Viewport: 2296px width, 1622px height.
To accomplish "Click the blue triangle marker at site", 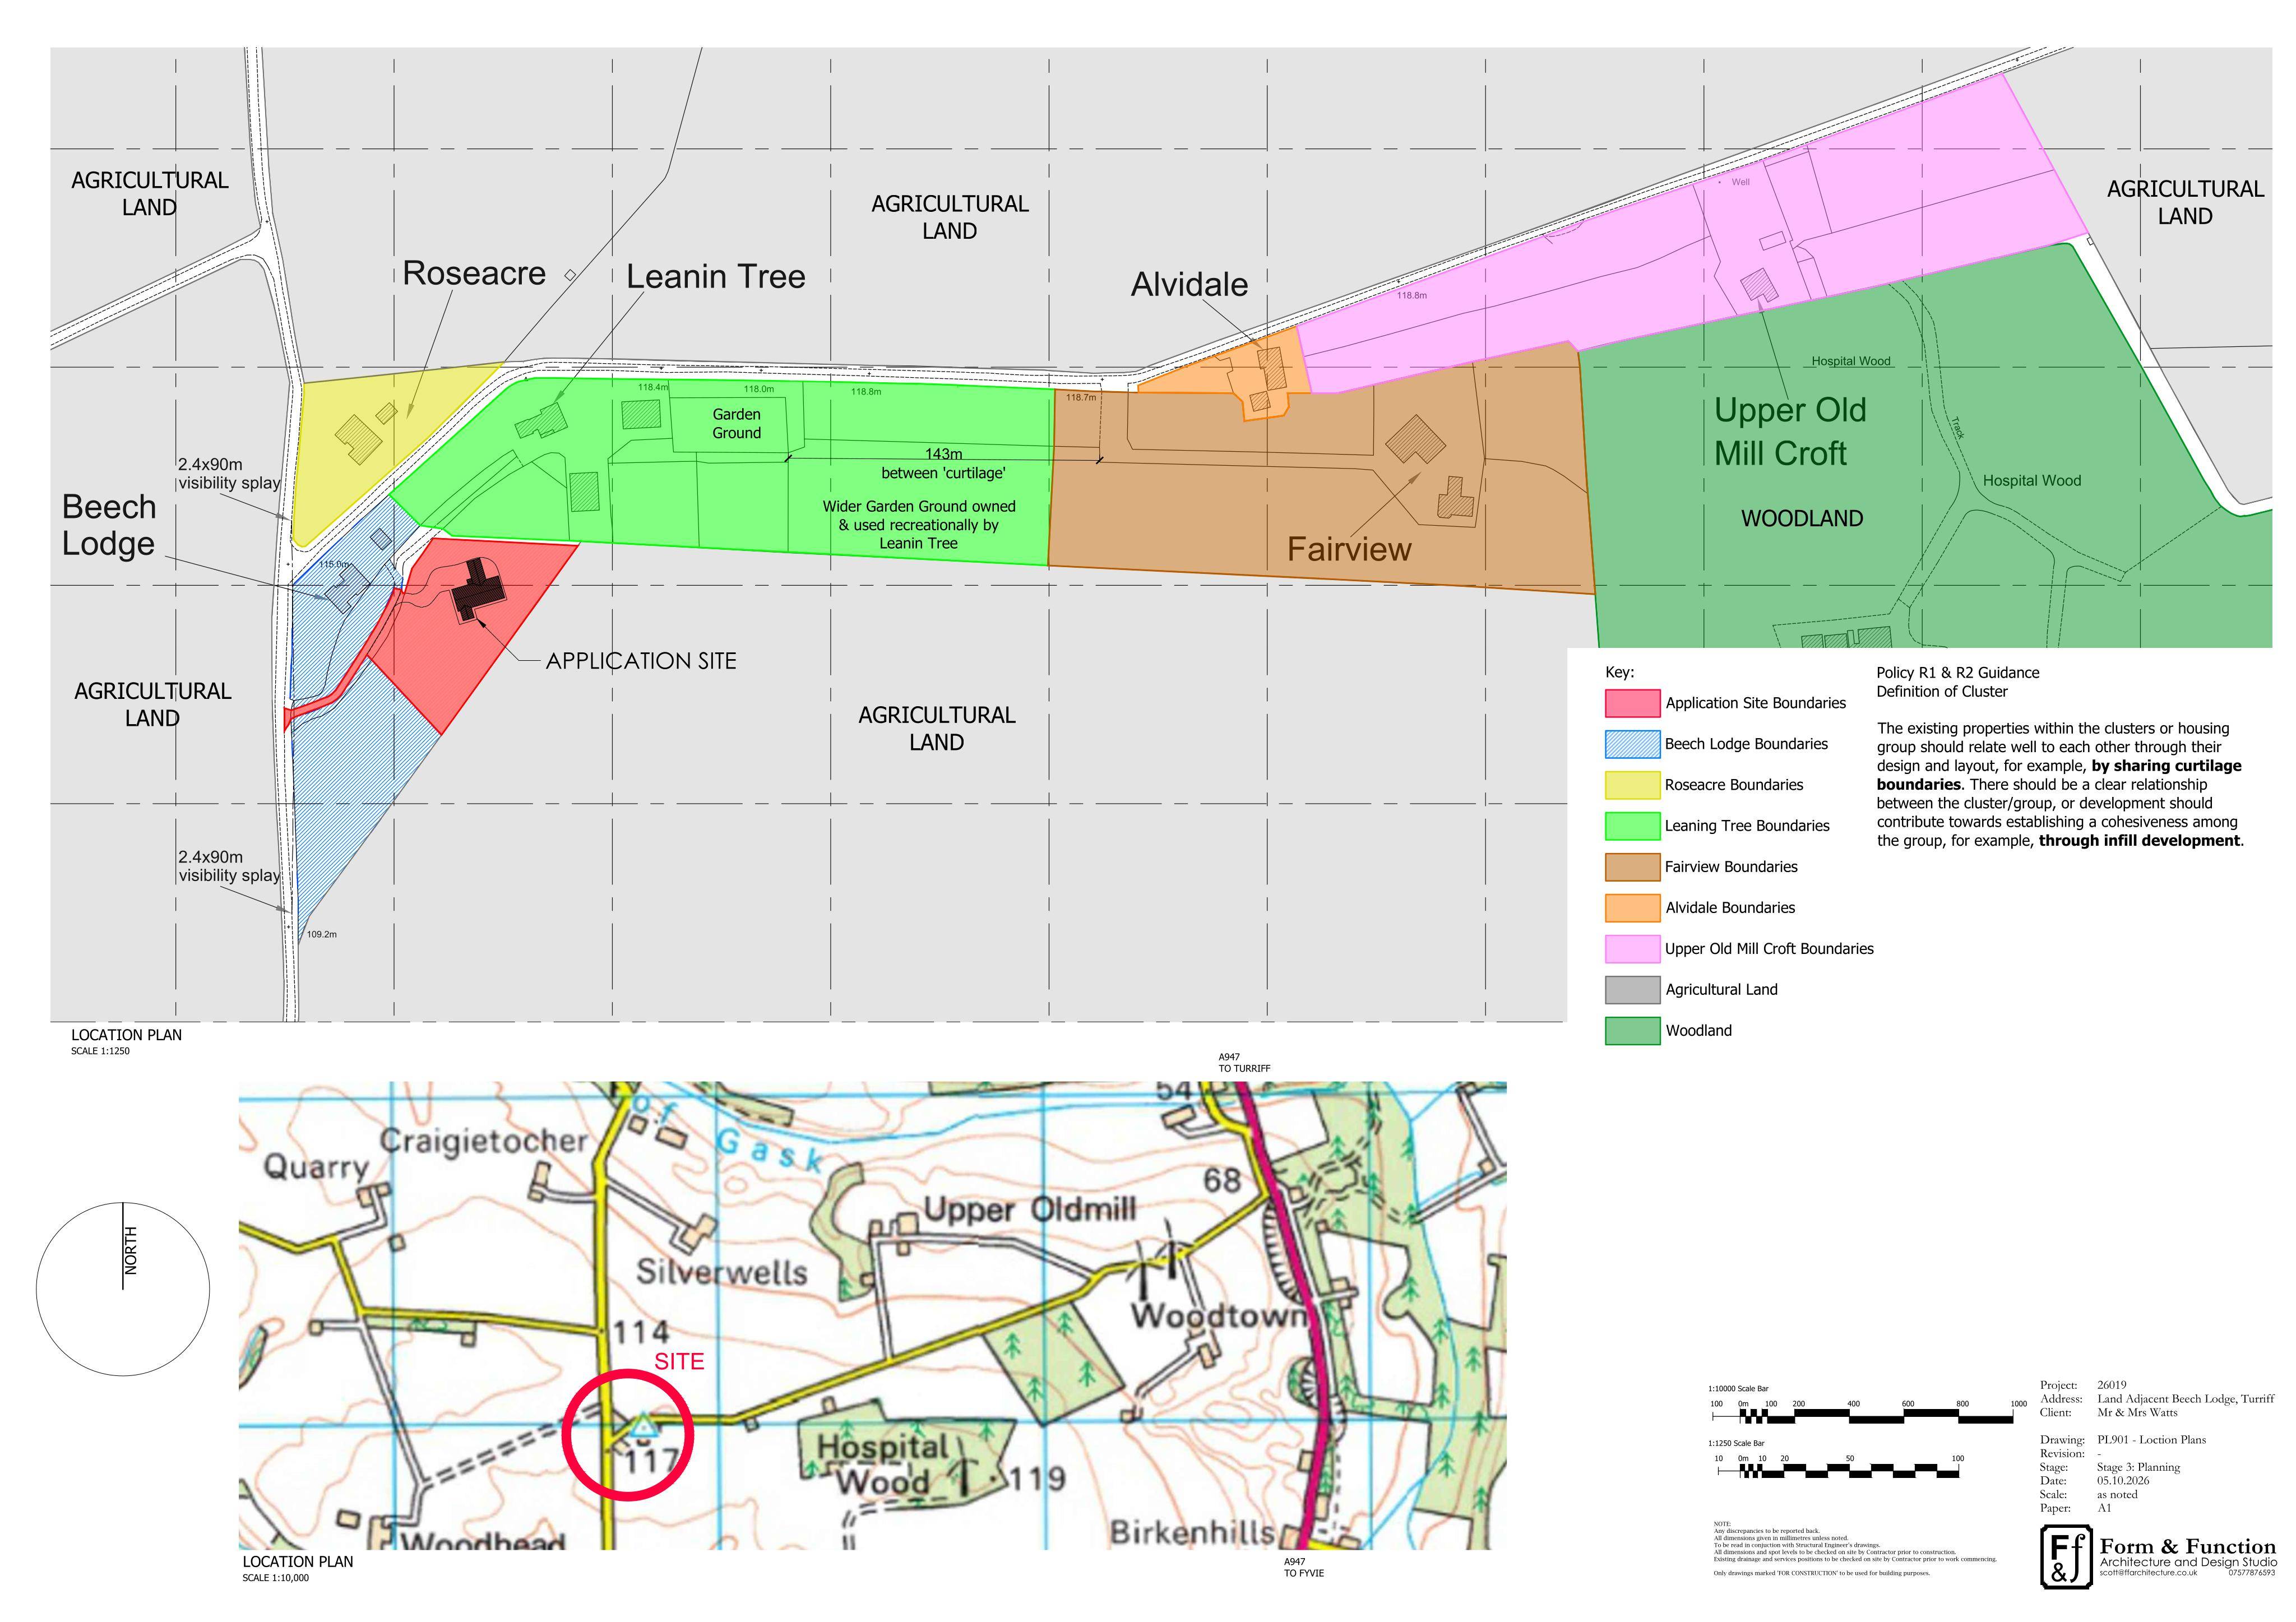I will point(642,1426).
